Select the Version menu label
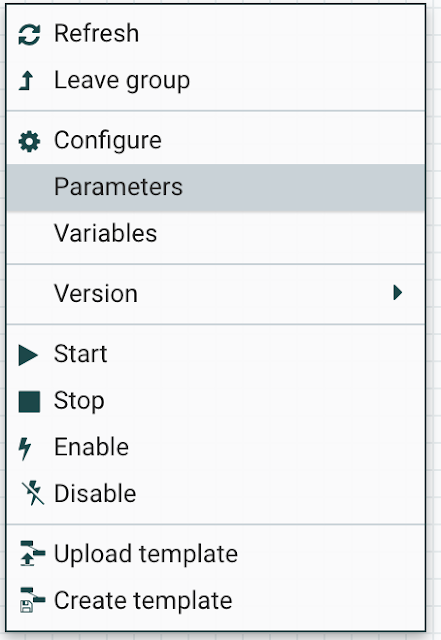This screenshot has width=441, height=640. coord(96,293)
